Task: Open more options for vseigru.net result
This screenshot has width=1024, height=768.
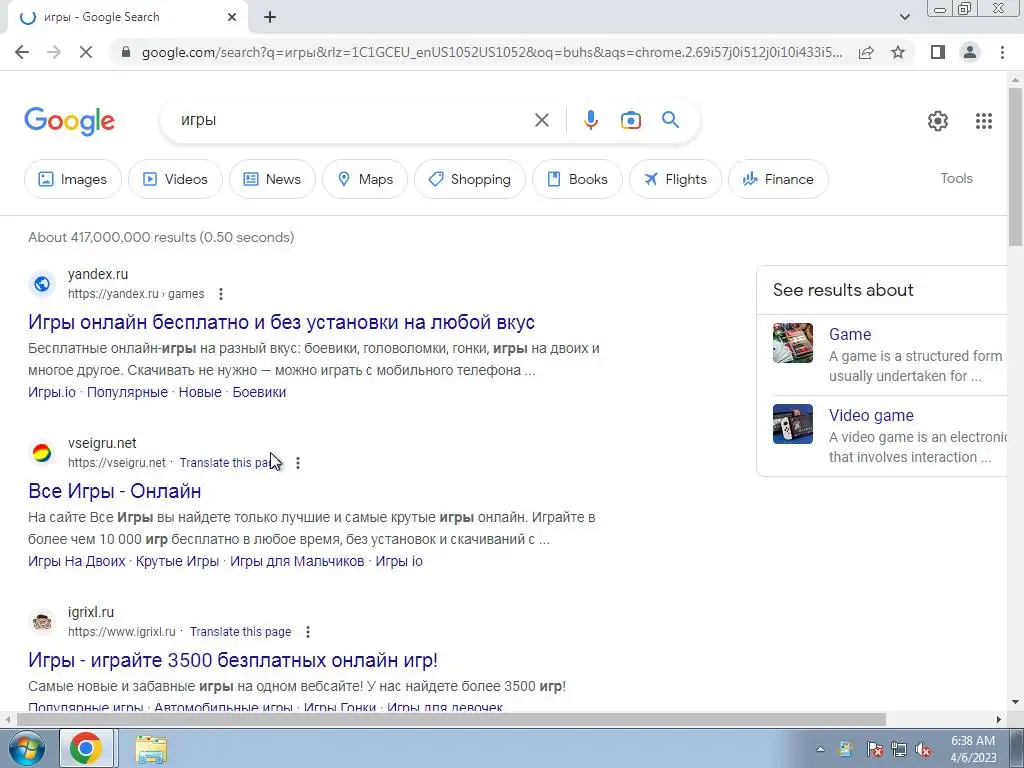Action: coord(298,463)
